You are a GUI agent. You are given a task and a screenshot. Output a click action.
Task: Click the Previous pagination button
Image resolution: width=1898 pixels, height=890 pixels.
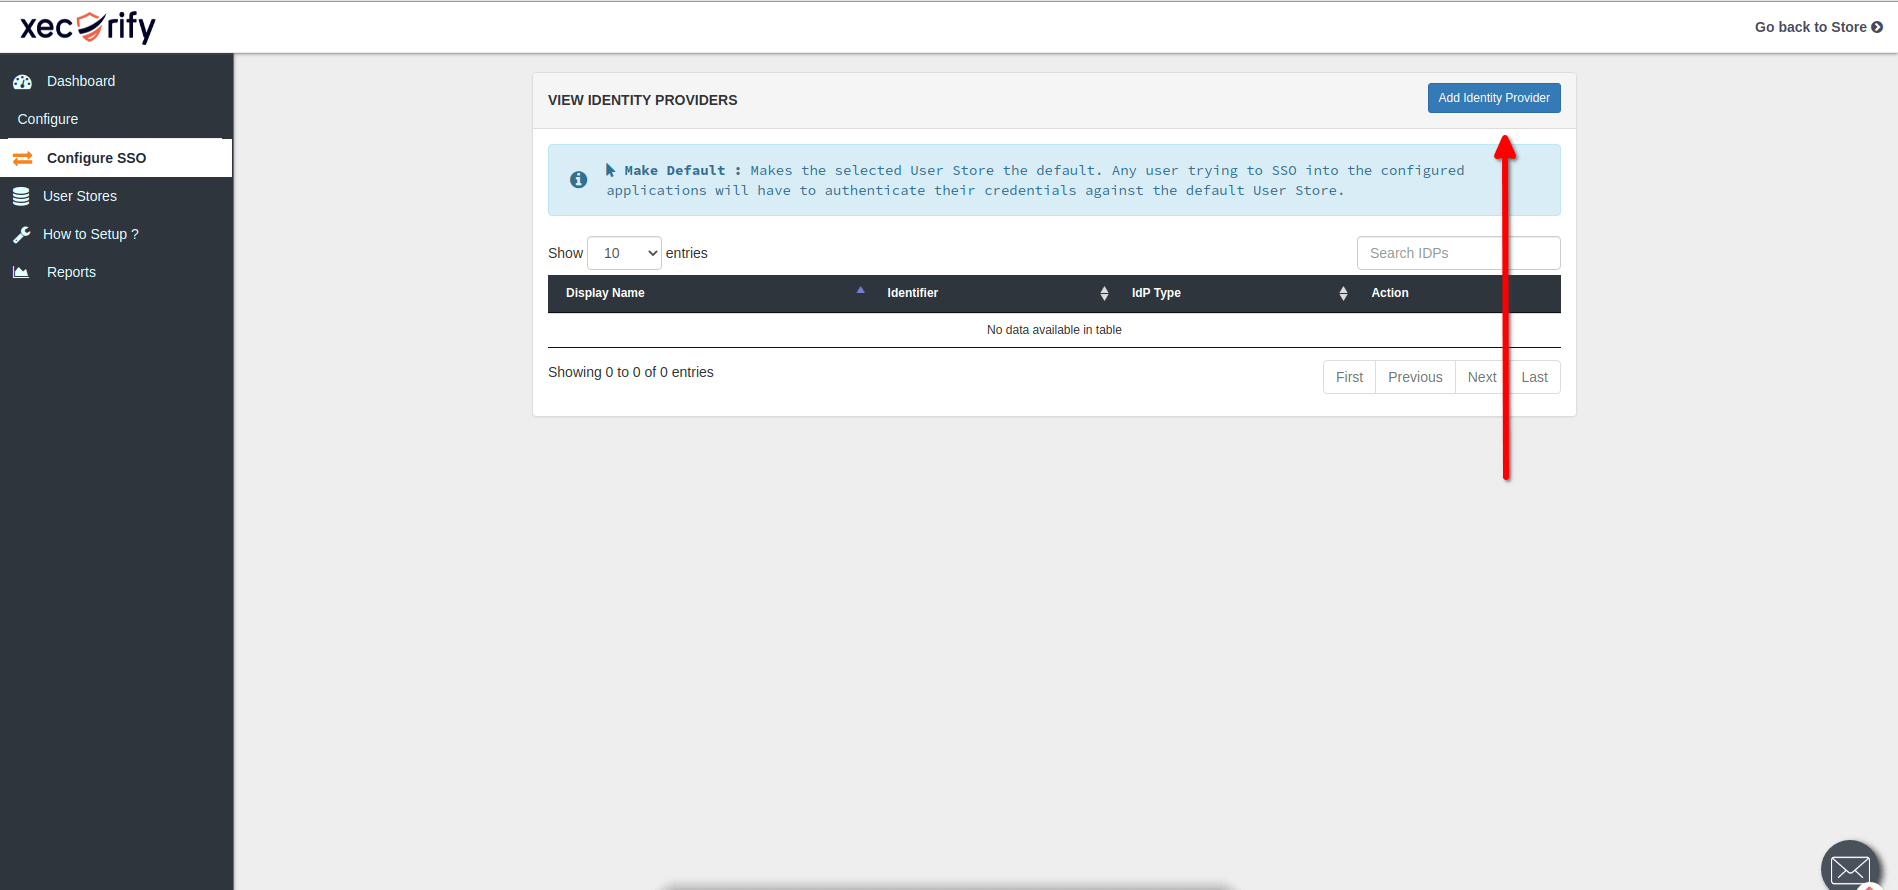pos(1415,377)
